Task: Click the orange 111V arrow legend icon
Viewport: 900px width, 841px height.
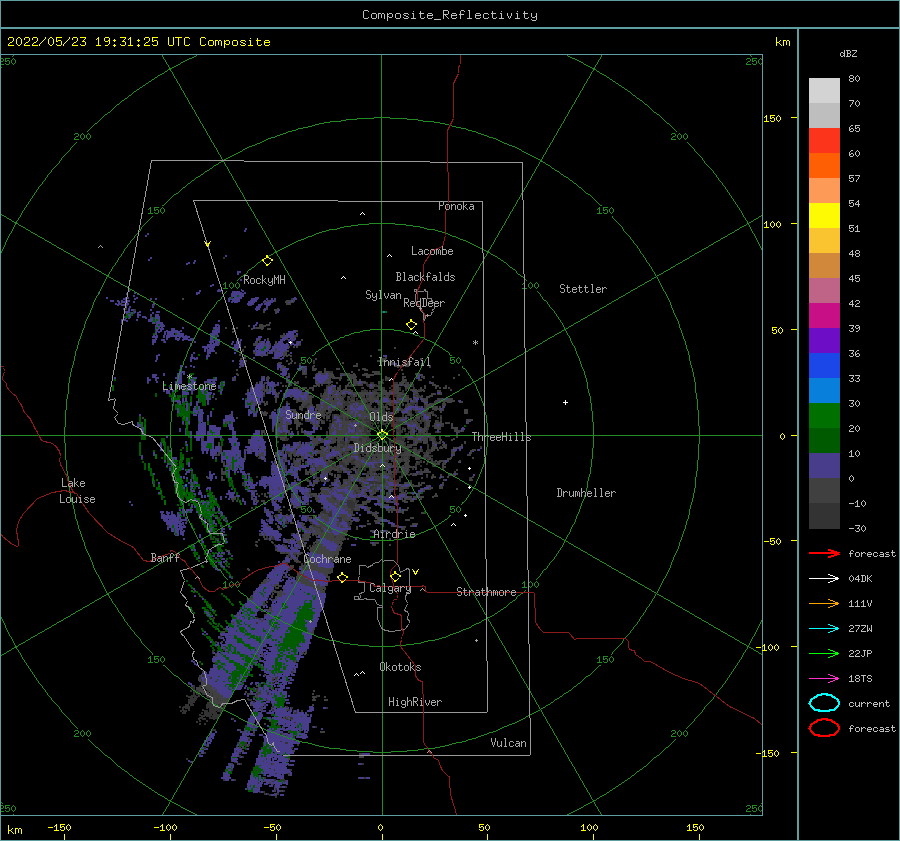Action: 824,603
